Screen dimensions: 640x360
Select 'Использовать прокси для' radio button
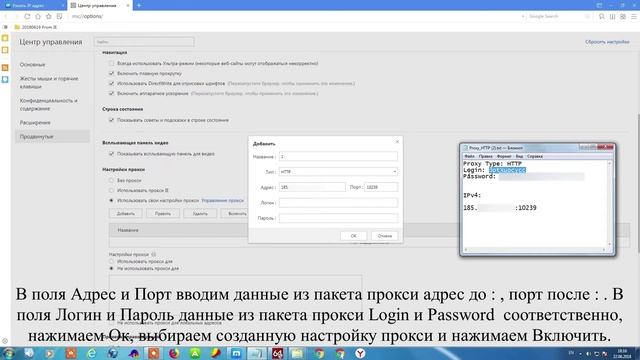click(111, 261)
